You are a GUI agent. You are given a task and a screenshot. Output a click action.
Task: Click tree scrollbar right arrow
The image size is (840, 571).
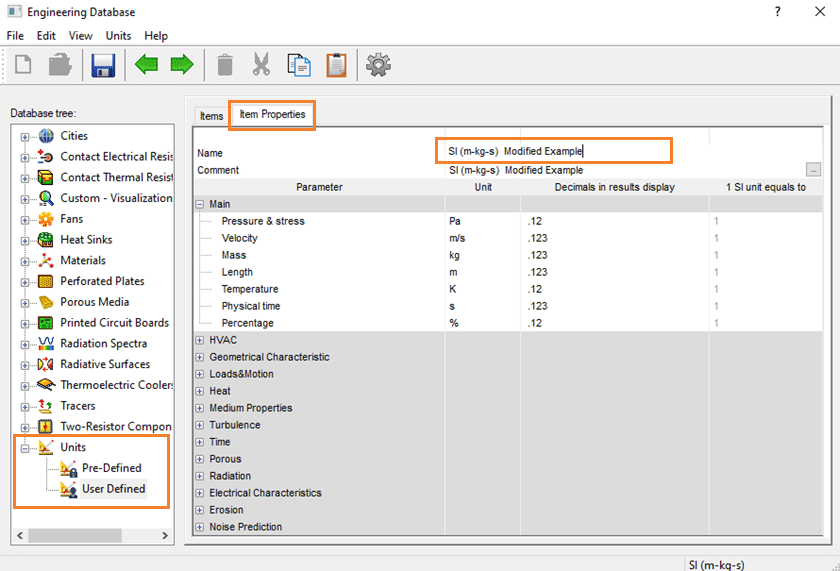click(x=164, y=536)
